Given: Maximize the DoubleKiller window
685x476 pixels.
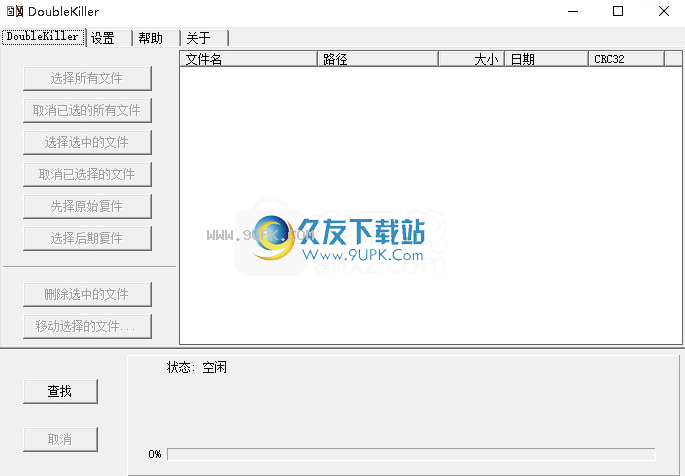Looking at the screenshot, I should coord(618,11).
